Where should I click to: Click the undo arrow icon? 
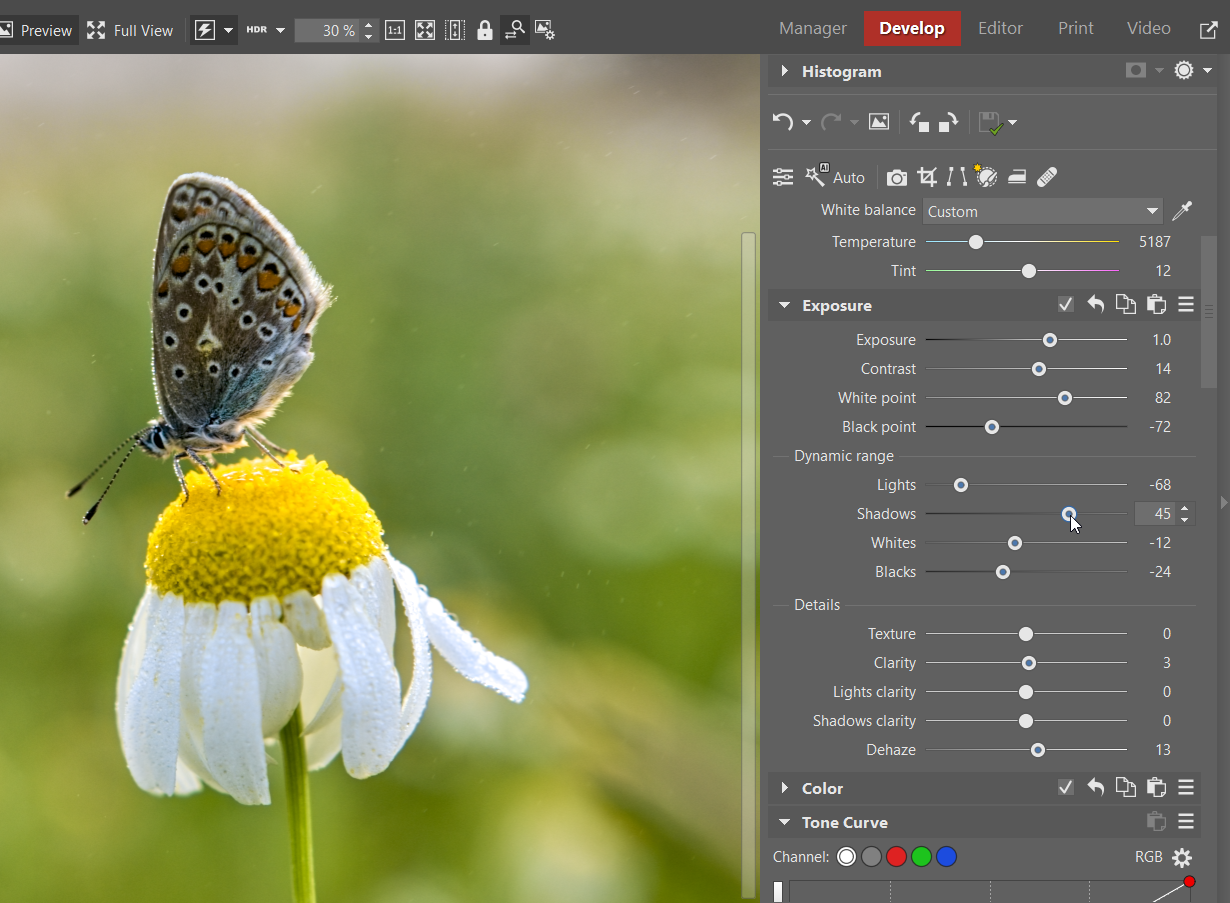tap(782, 122)
